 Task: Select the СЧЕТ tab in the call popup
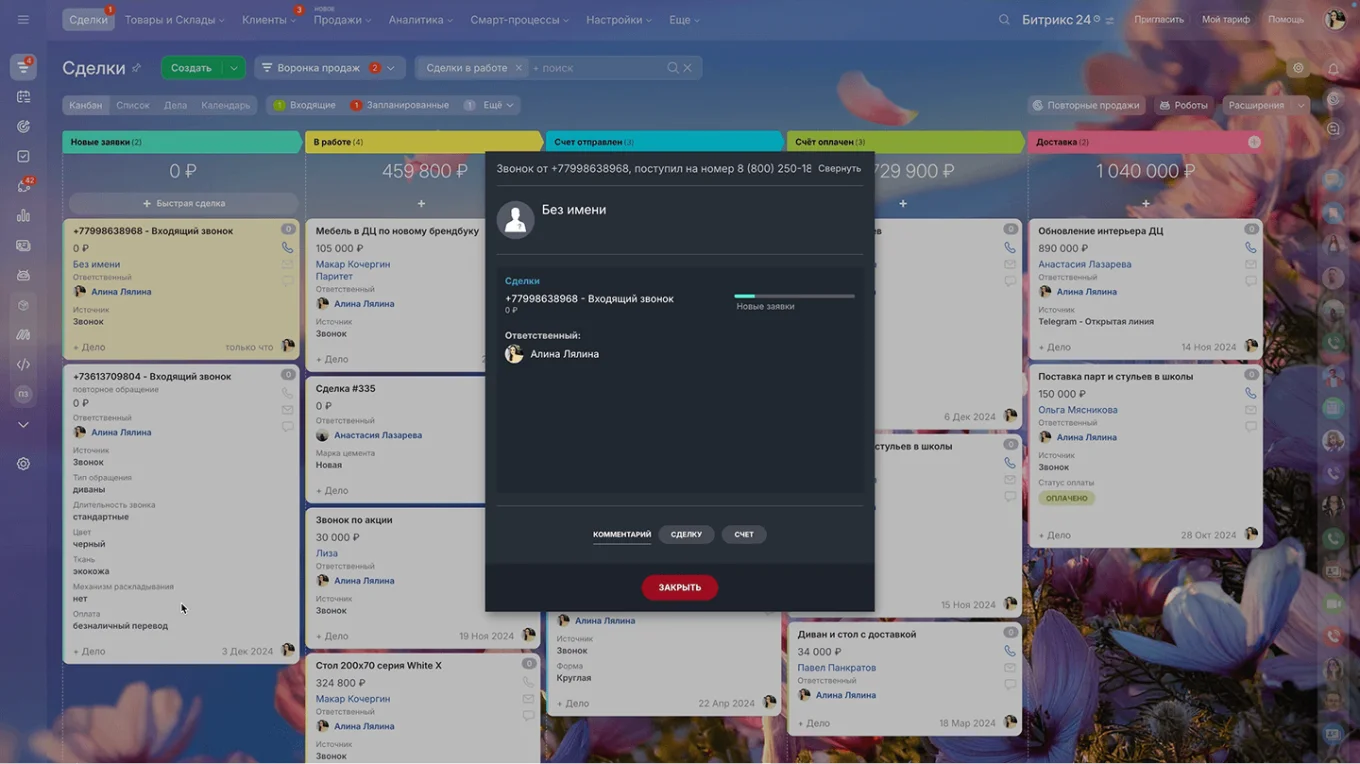[x=743, y=534]
